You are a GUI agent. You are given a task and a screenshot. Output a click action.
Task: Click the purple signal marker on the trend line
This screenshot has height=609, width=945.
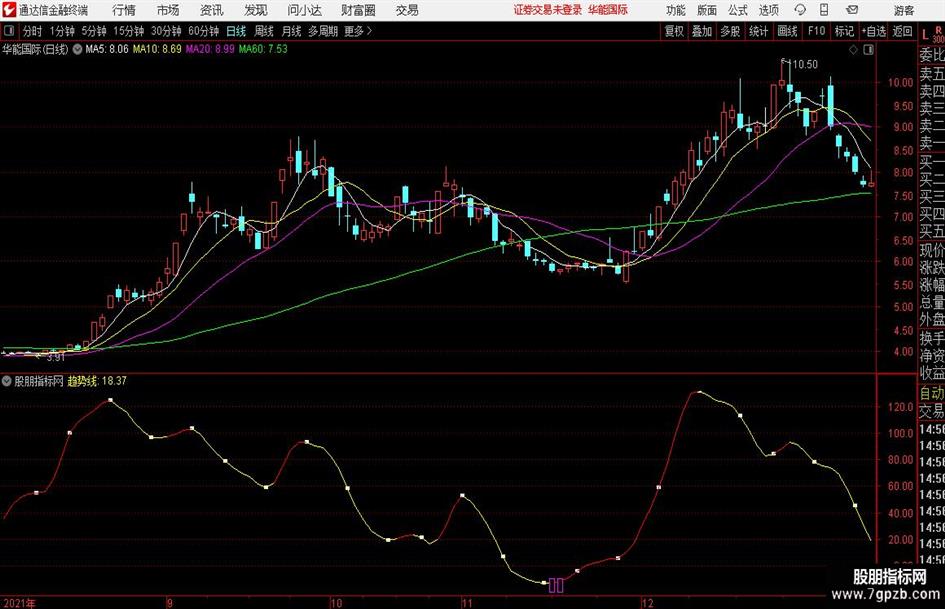coord(556,585)
